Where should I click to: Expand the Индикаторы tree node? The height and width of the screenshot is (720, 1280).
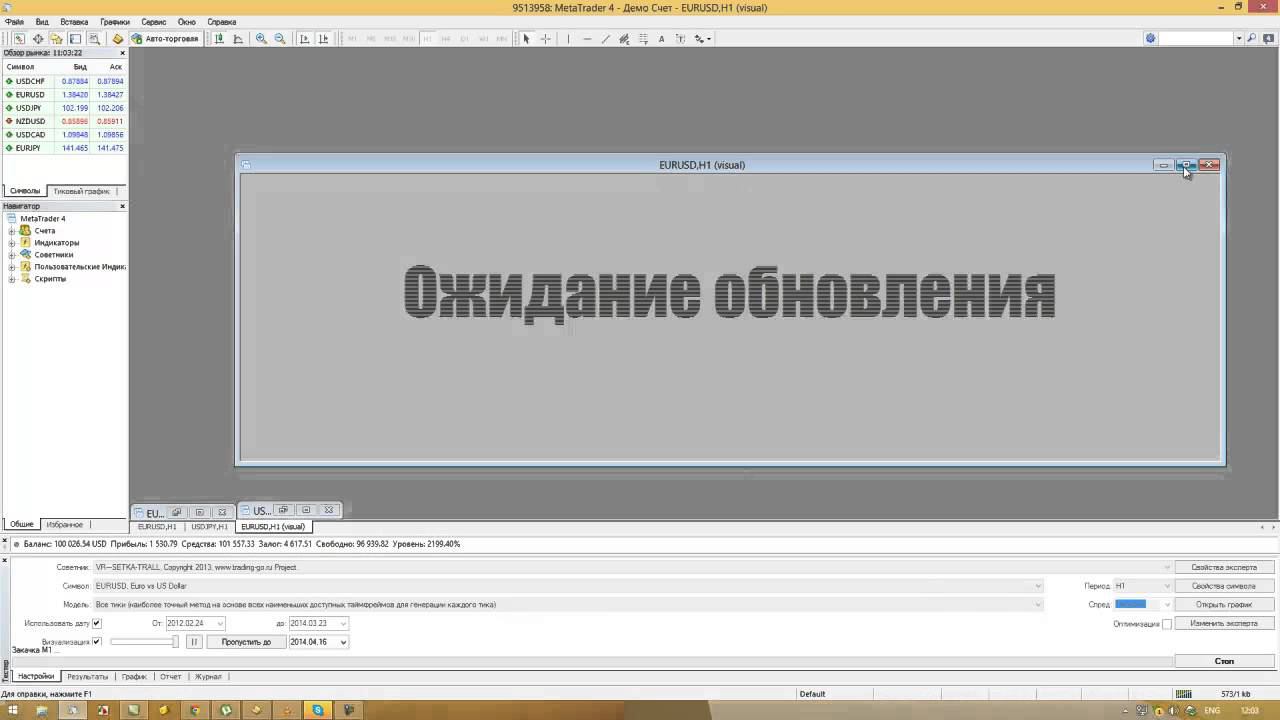click(12, 243)
